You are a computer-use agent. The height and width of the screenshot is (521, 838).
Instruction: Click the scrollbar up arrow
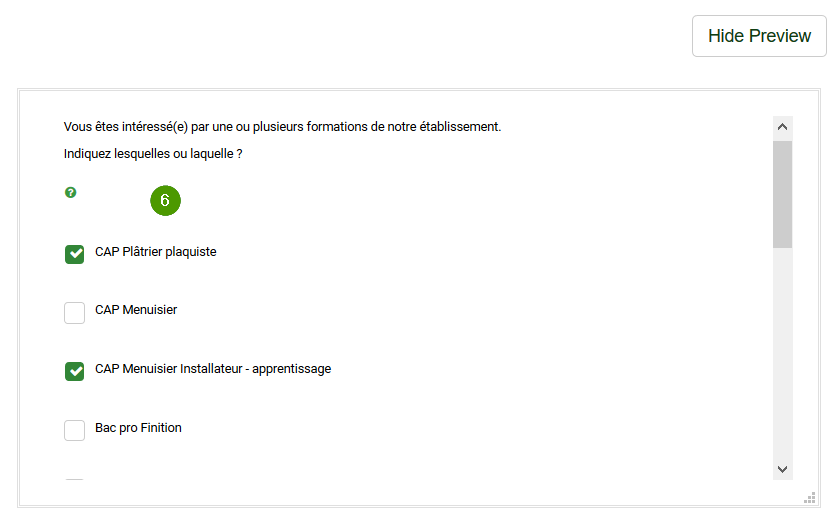pyautogui.click(x=782, y=127)
